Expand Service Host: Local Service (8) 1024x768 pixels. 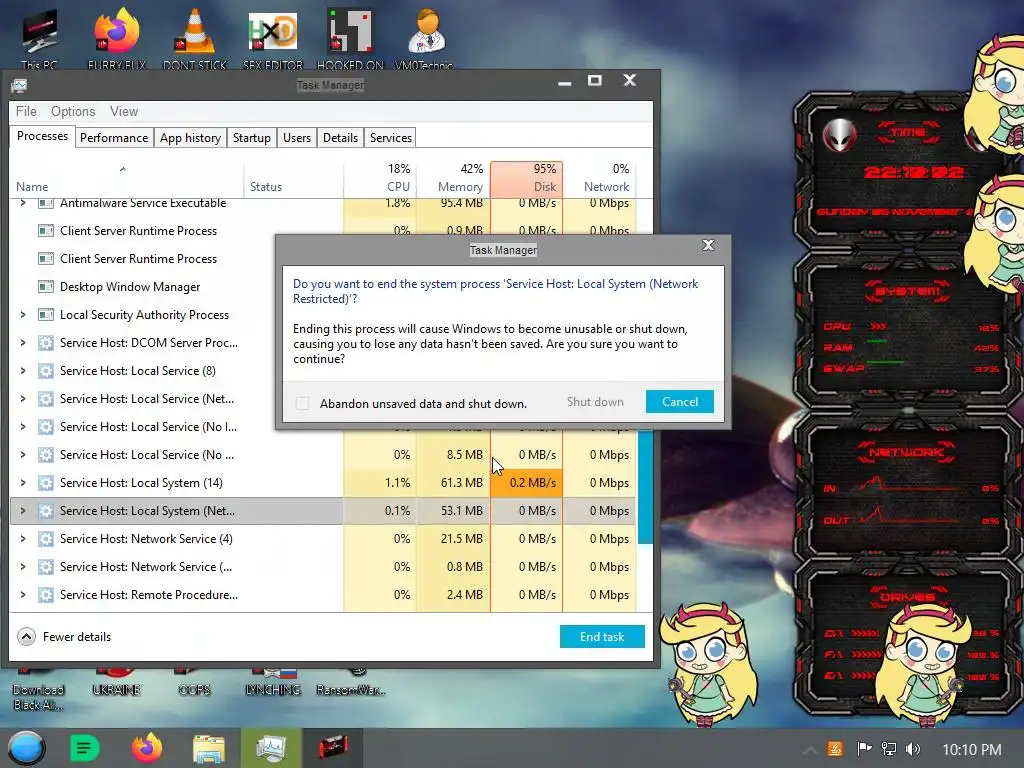pos(23,371)
